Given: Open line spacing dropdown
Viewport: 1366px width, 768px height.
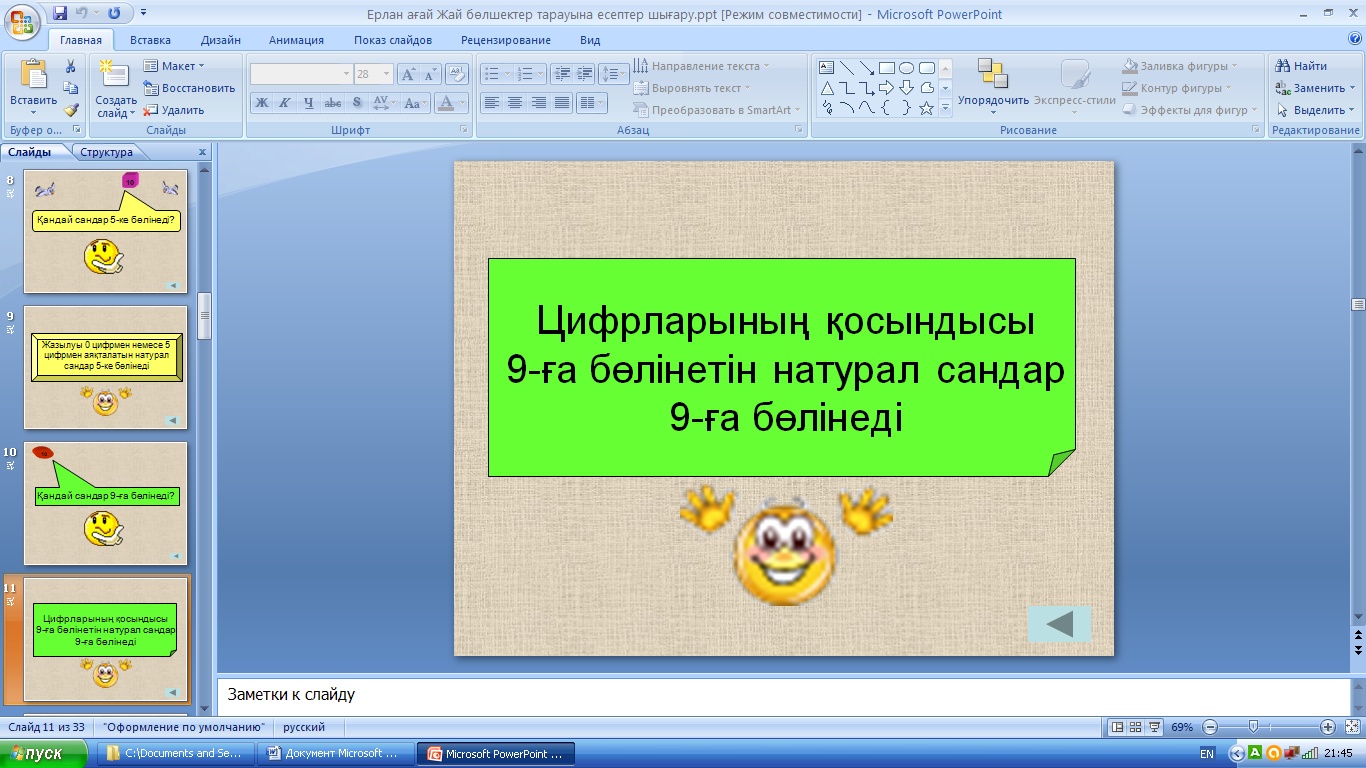Looking at the screenshot, I should (x=614, y=74).
